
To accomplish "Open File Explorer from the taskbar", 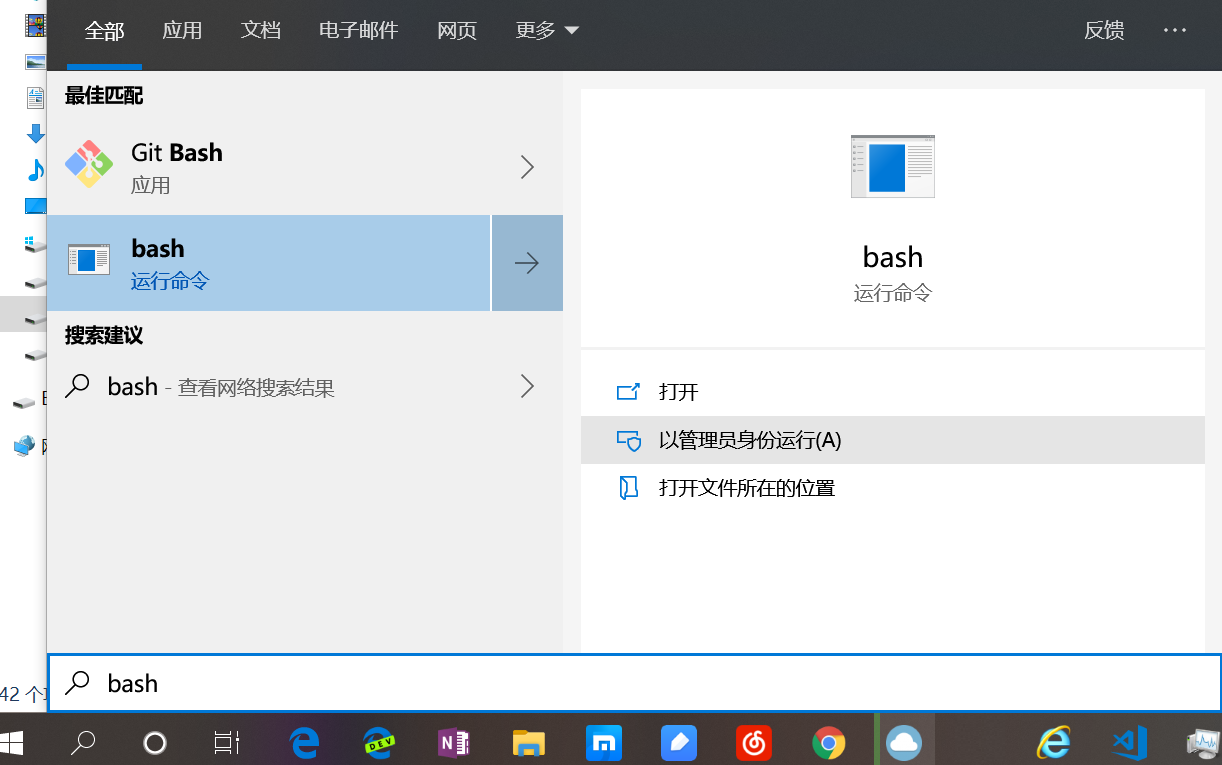I will click(x=528, y=743).
